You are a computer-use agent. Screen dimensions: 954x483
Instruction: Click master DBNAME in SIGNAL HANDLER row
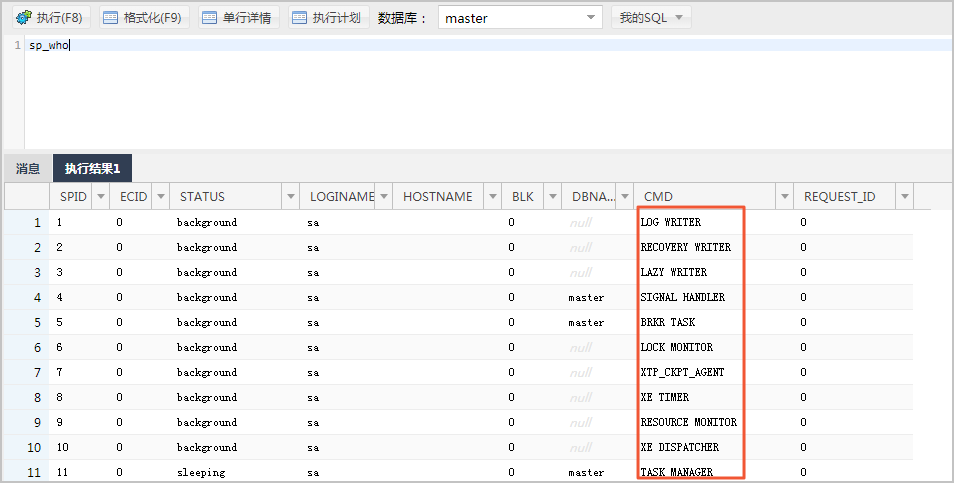tap(586, 297)
